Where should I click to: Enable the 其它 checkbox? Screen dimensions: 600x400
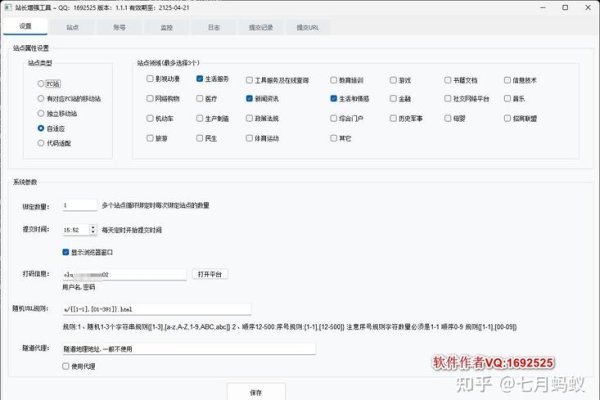334,138
